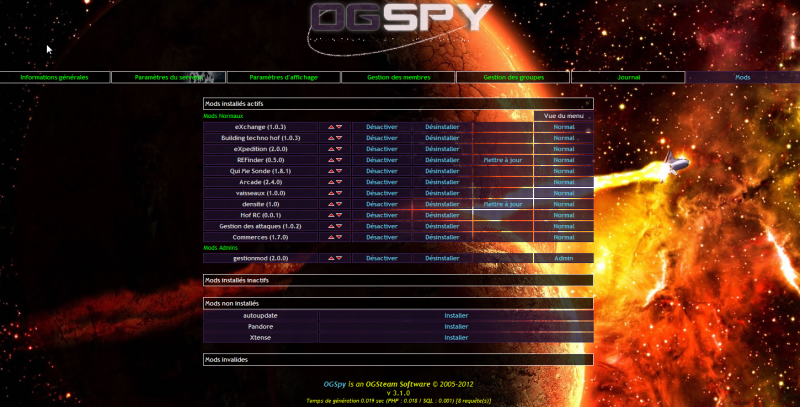800x407 pixels.
Task: Move gestionmod mod up
Action: coord(331,259)
